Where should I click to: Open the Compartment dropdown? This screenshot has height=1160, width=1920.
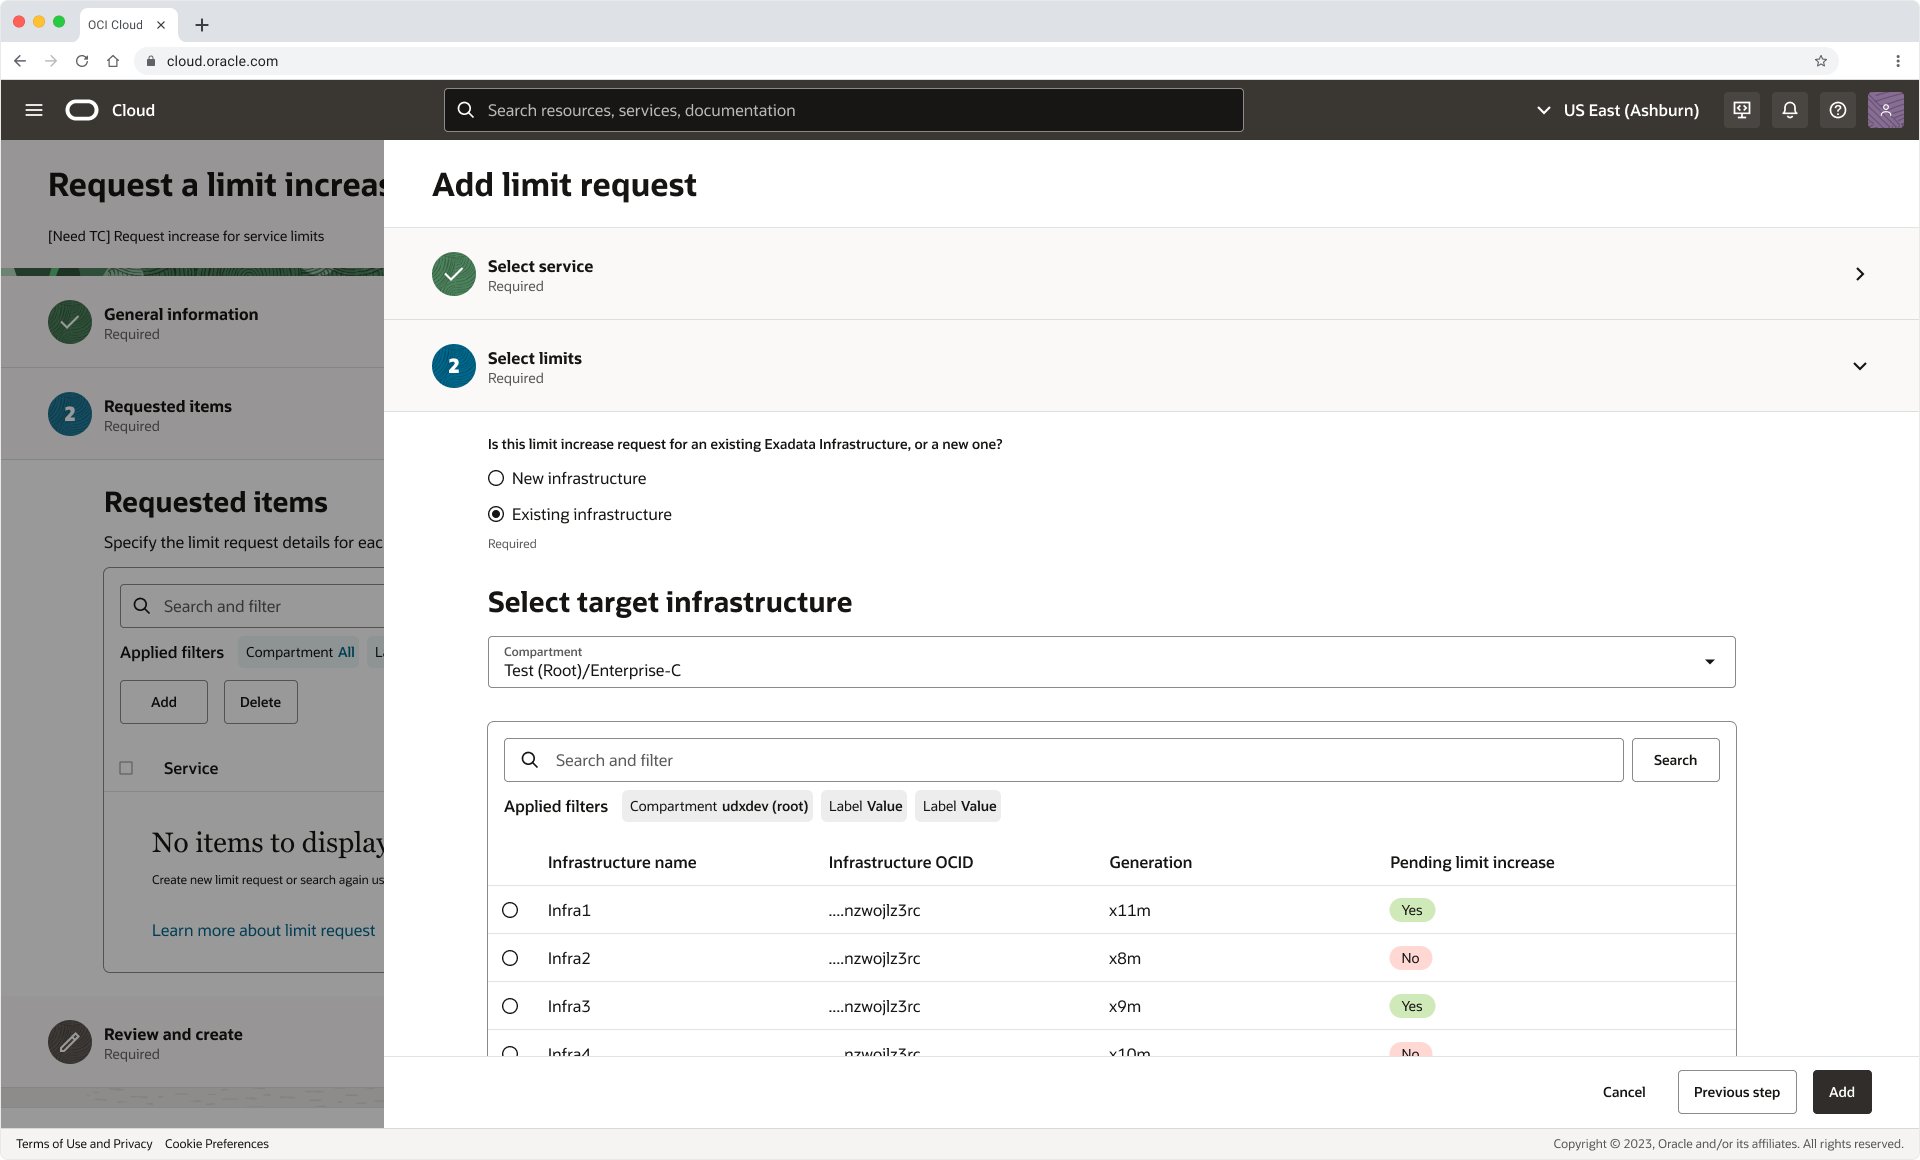1111,662
